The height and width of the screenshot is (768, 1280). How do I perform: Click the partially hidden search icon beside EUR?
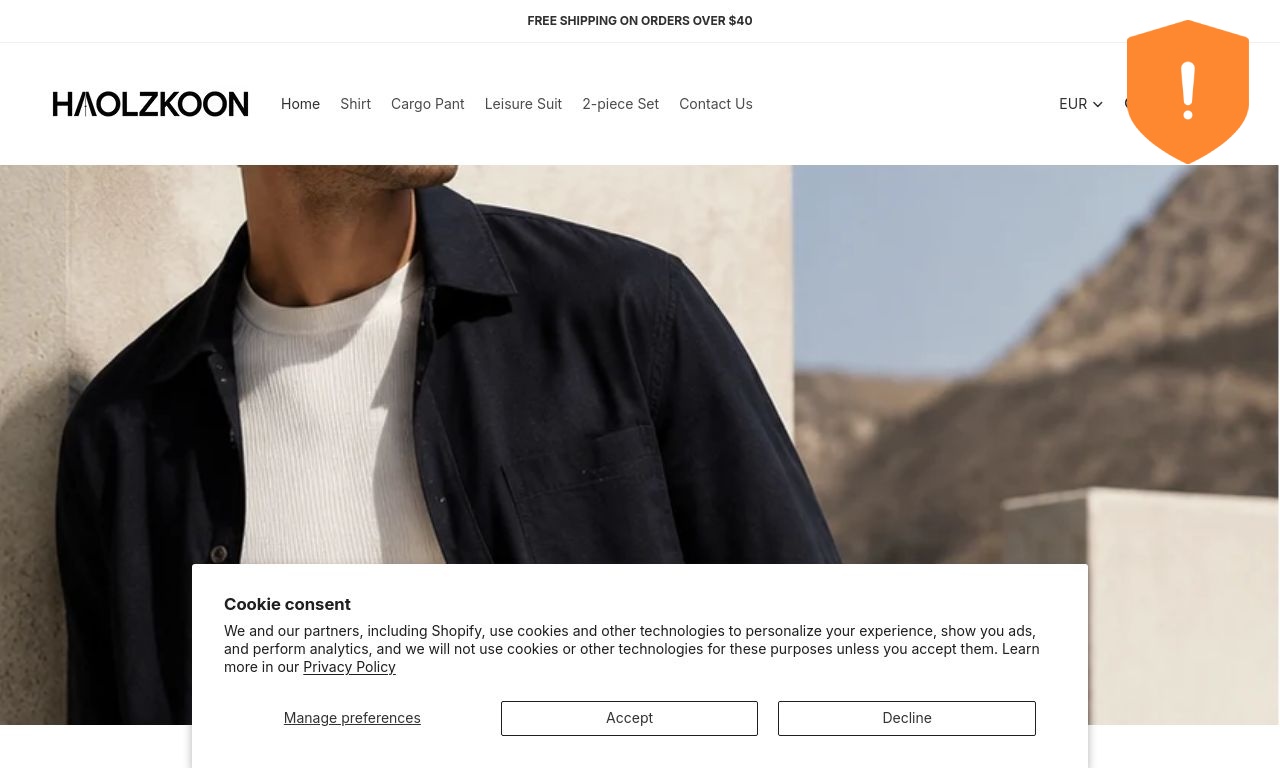tap(1127, 104)
